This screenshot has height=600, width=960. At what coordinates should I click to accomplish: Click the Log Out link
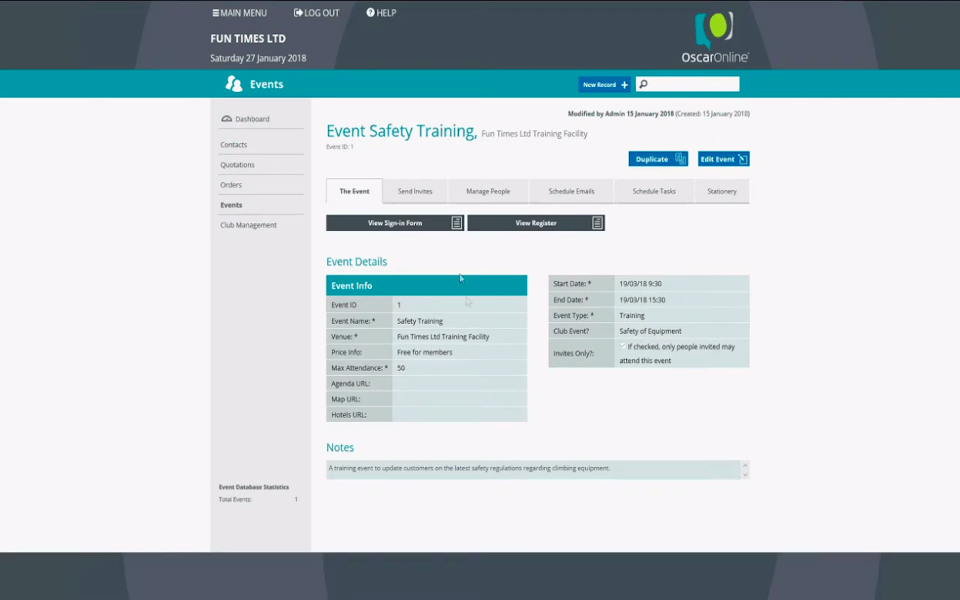tap(317, 13)
